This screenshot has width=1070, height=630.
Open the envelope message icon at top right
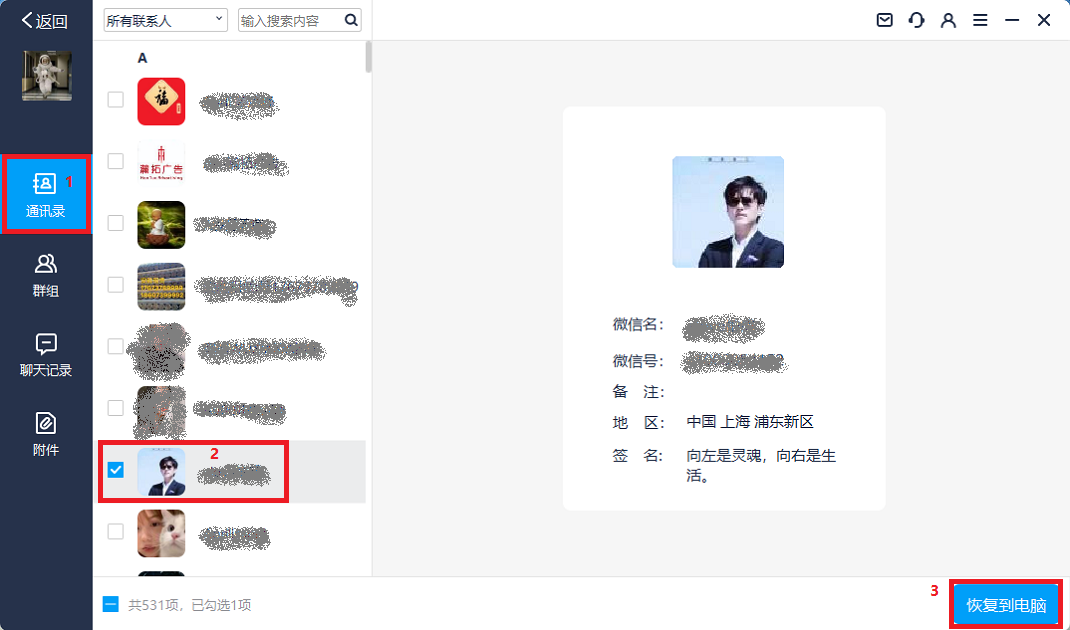pos(884,19)
